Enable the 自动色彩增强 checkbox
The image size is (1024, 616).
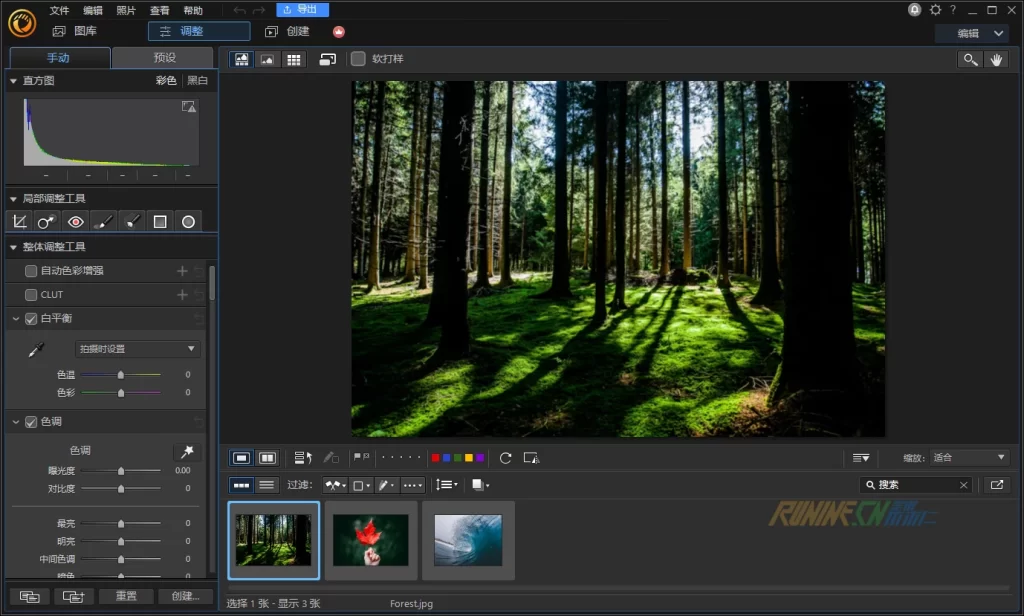31,271
